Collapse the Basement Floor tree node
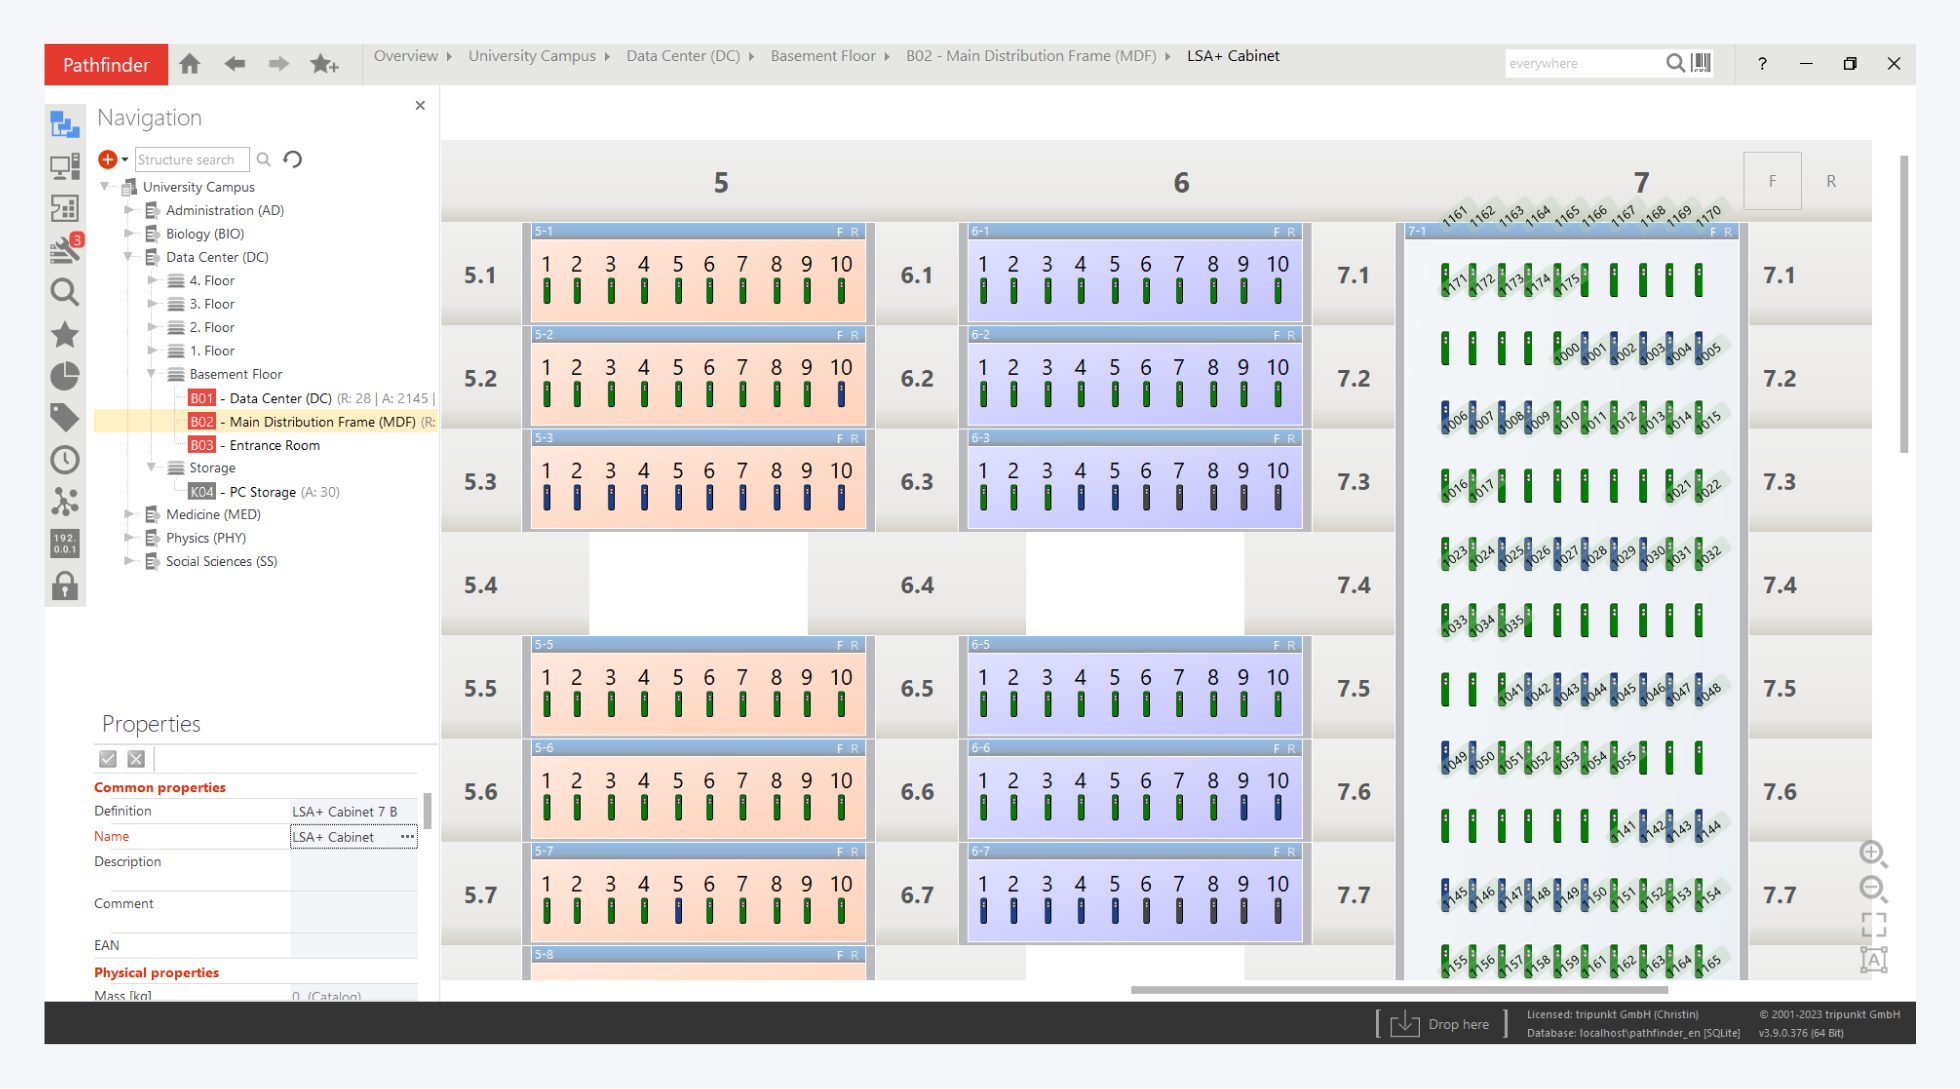Screen dimensions: 1960x1089 pyautogui.click(x=152, y=374)
